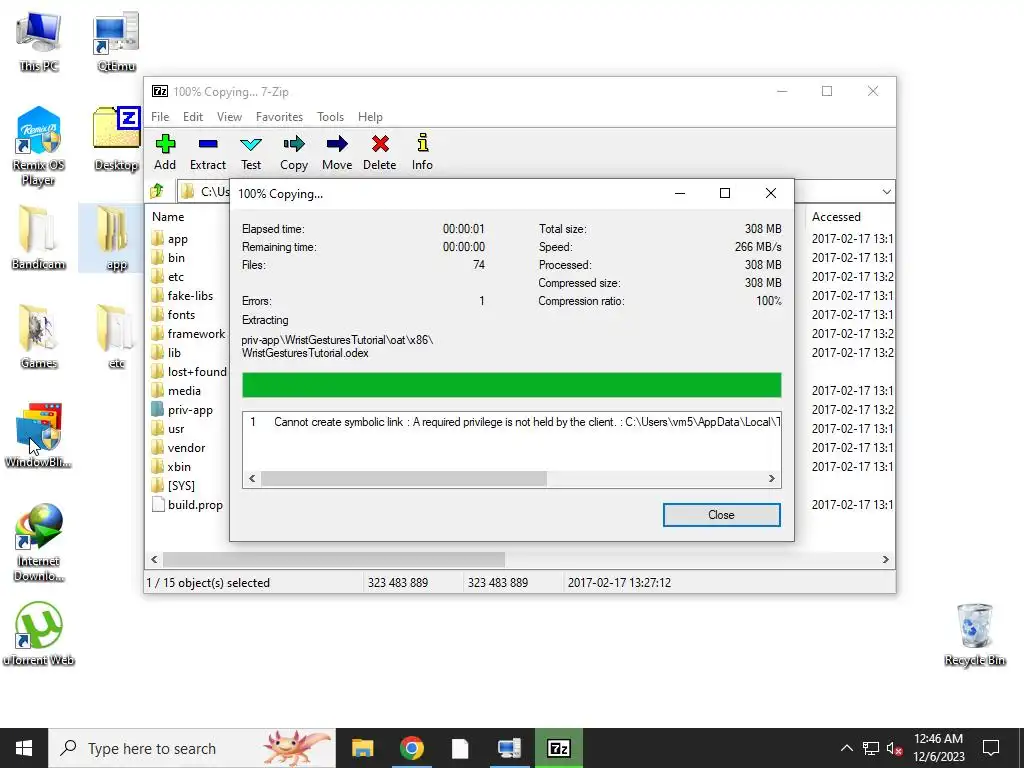
Task: Select the etc folder on desktop
Action: tap(116, 337)
